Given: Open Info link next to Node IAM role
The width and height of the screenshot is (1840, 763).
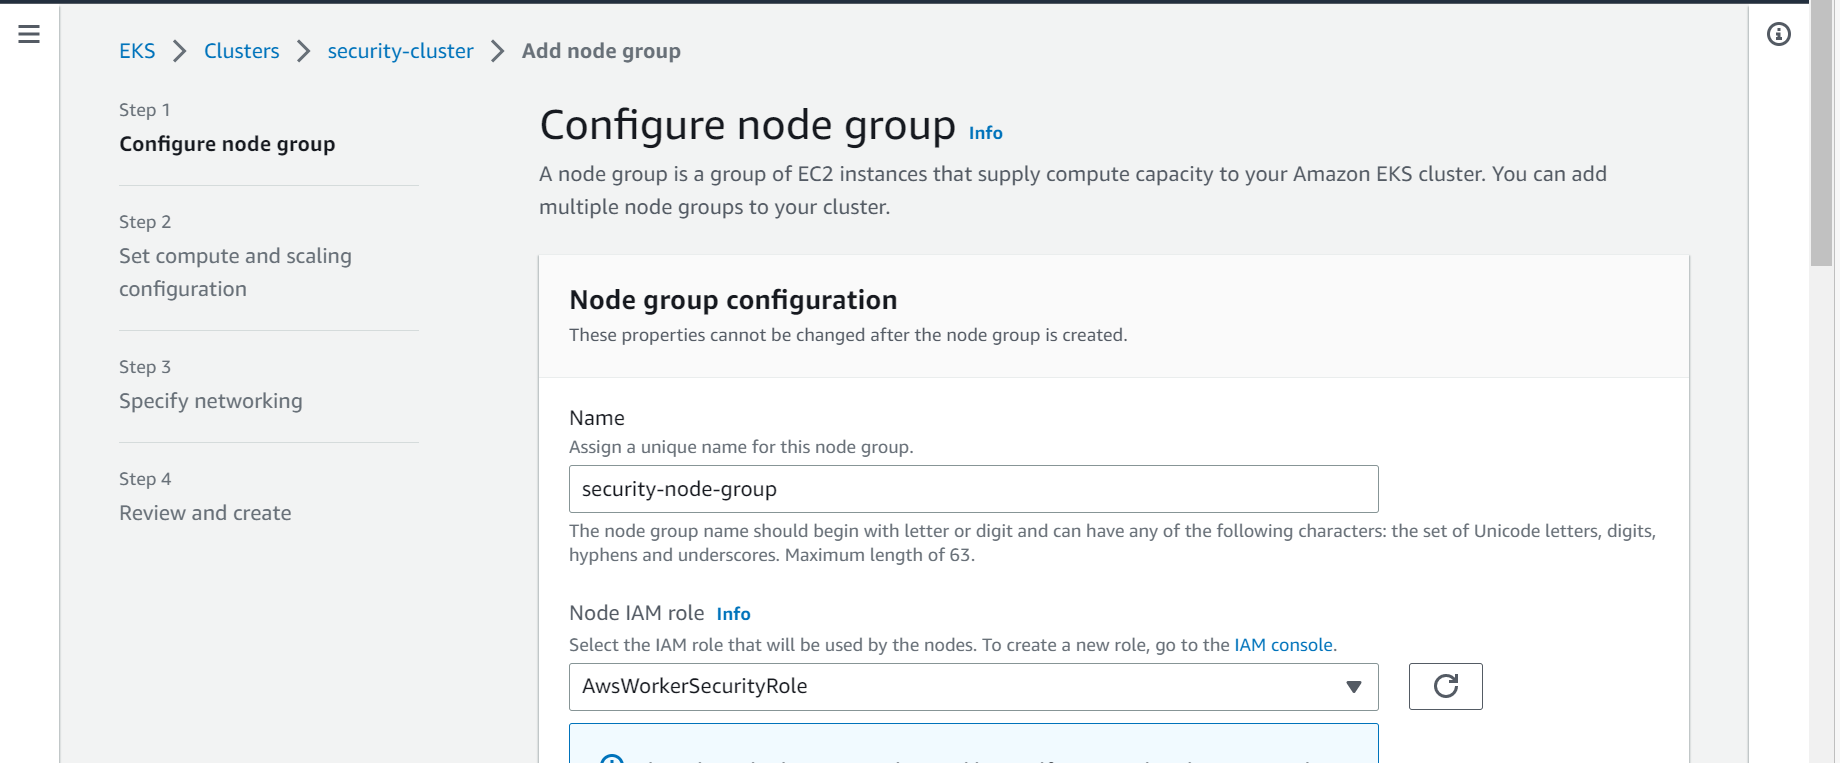Looking at the screenshot, I should 733,614.
